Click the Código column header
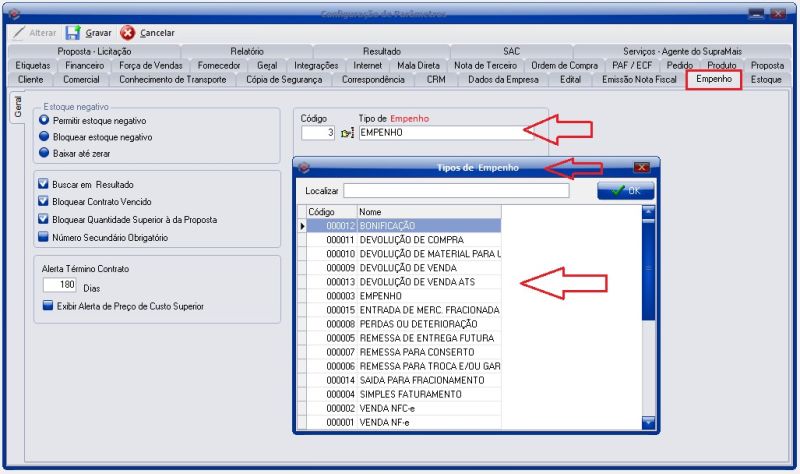 point(331,212)
